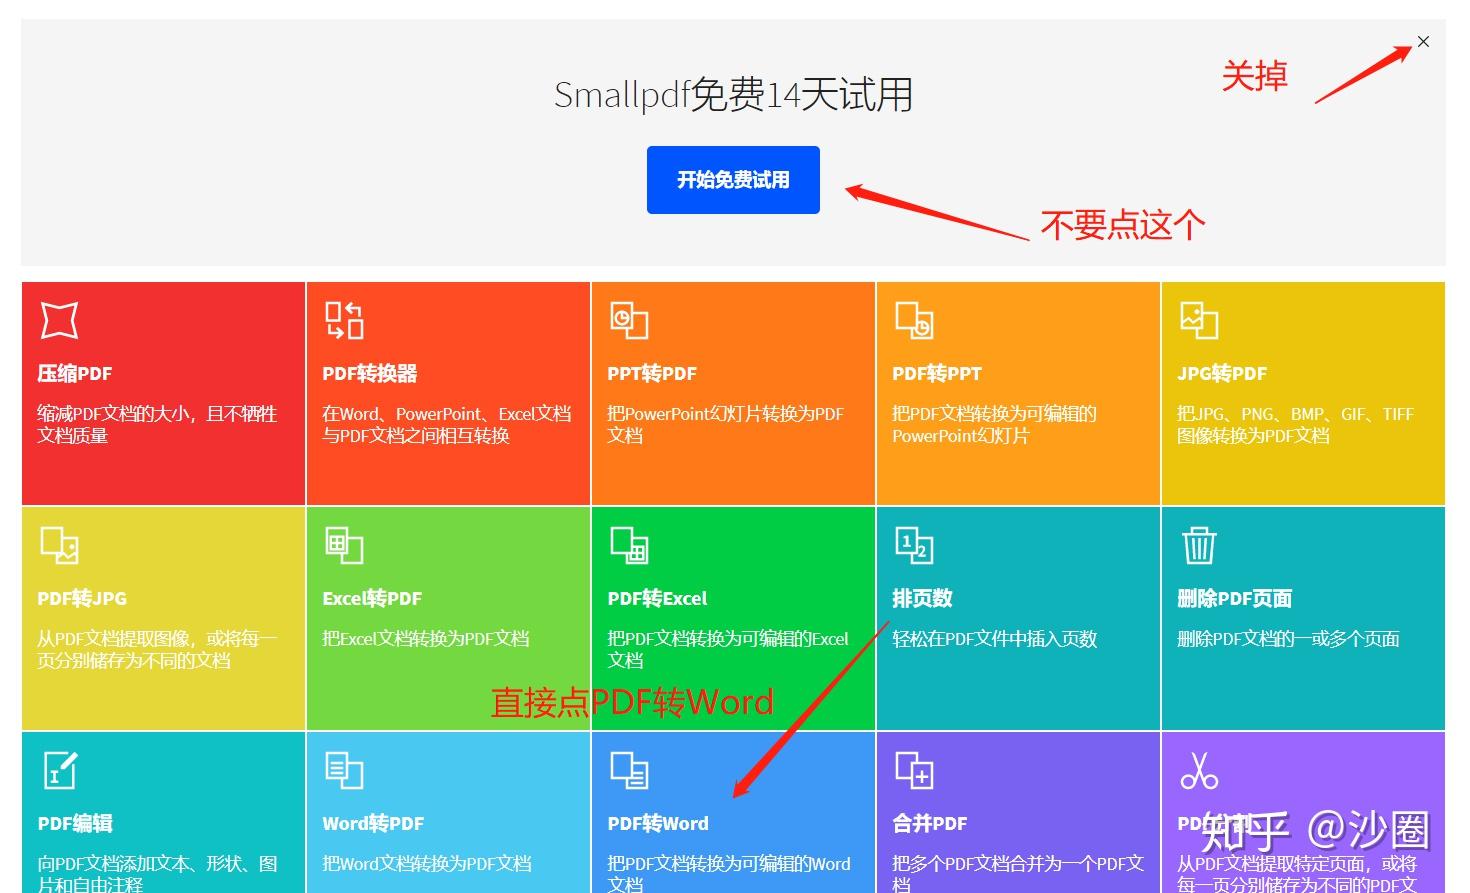This screenshot has width=1470, height=893.
Task: Open the PDF转Excel tool title
Action: click(x=657, y=599)
